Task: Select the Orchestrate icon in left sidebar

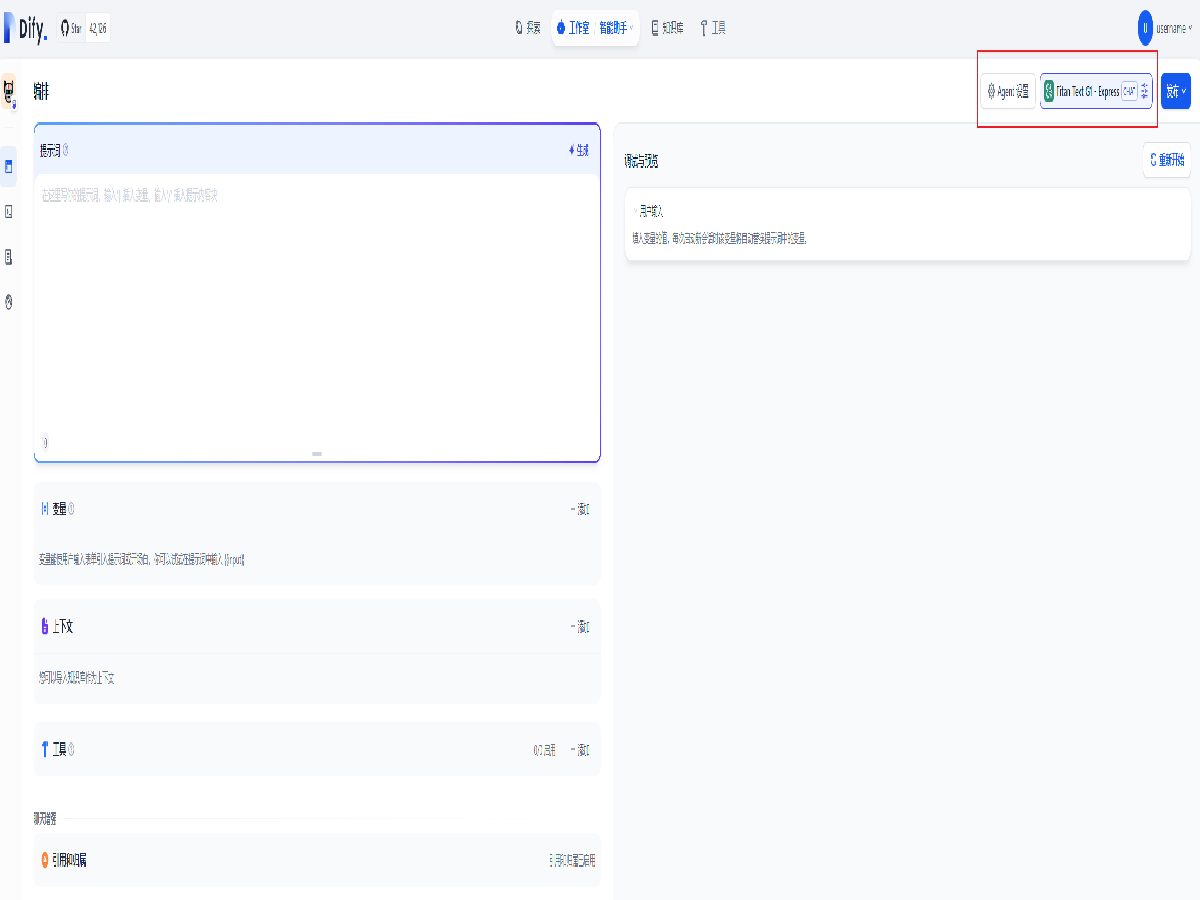Action: pos(9,166)
